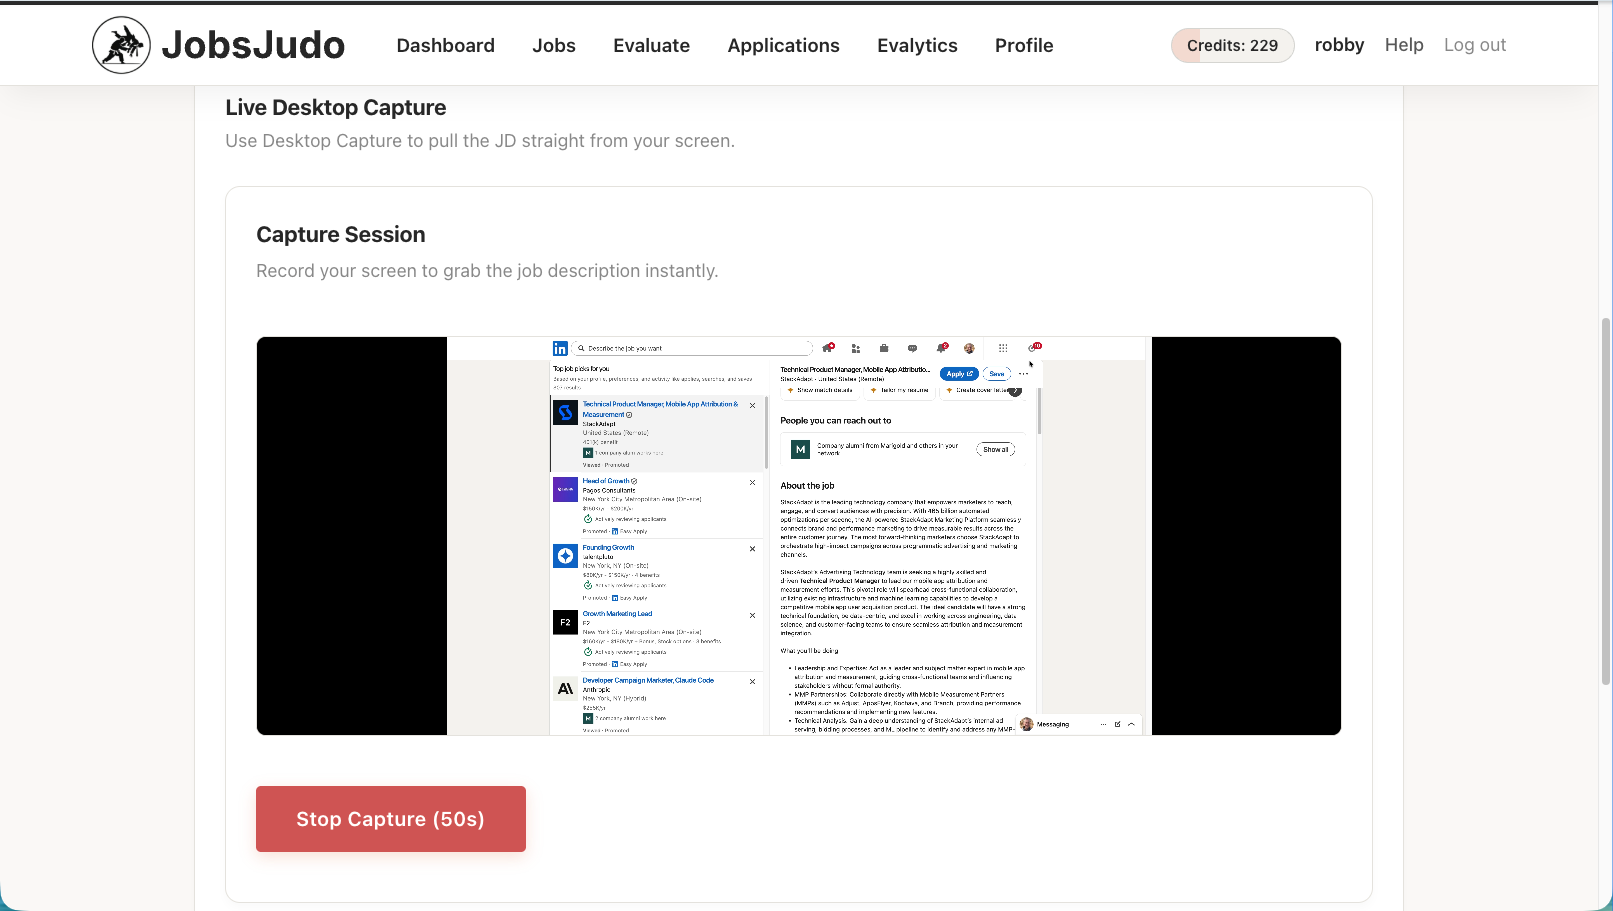Open My Network via its people icon

pos(856,348)
